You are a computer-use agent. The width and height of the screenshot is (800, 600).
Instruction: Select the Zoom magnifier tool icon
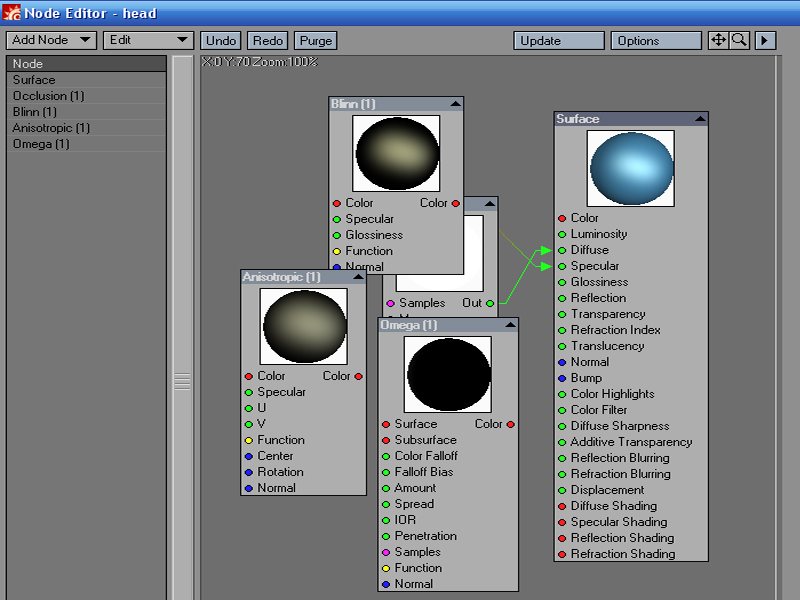[741, 40]
